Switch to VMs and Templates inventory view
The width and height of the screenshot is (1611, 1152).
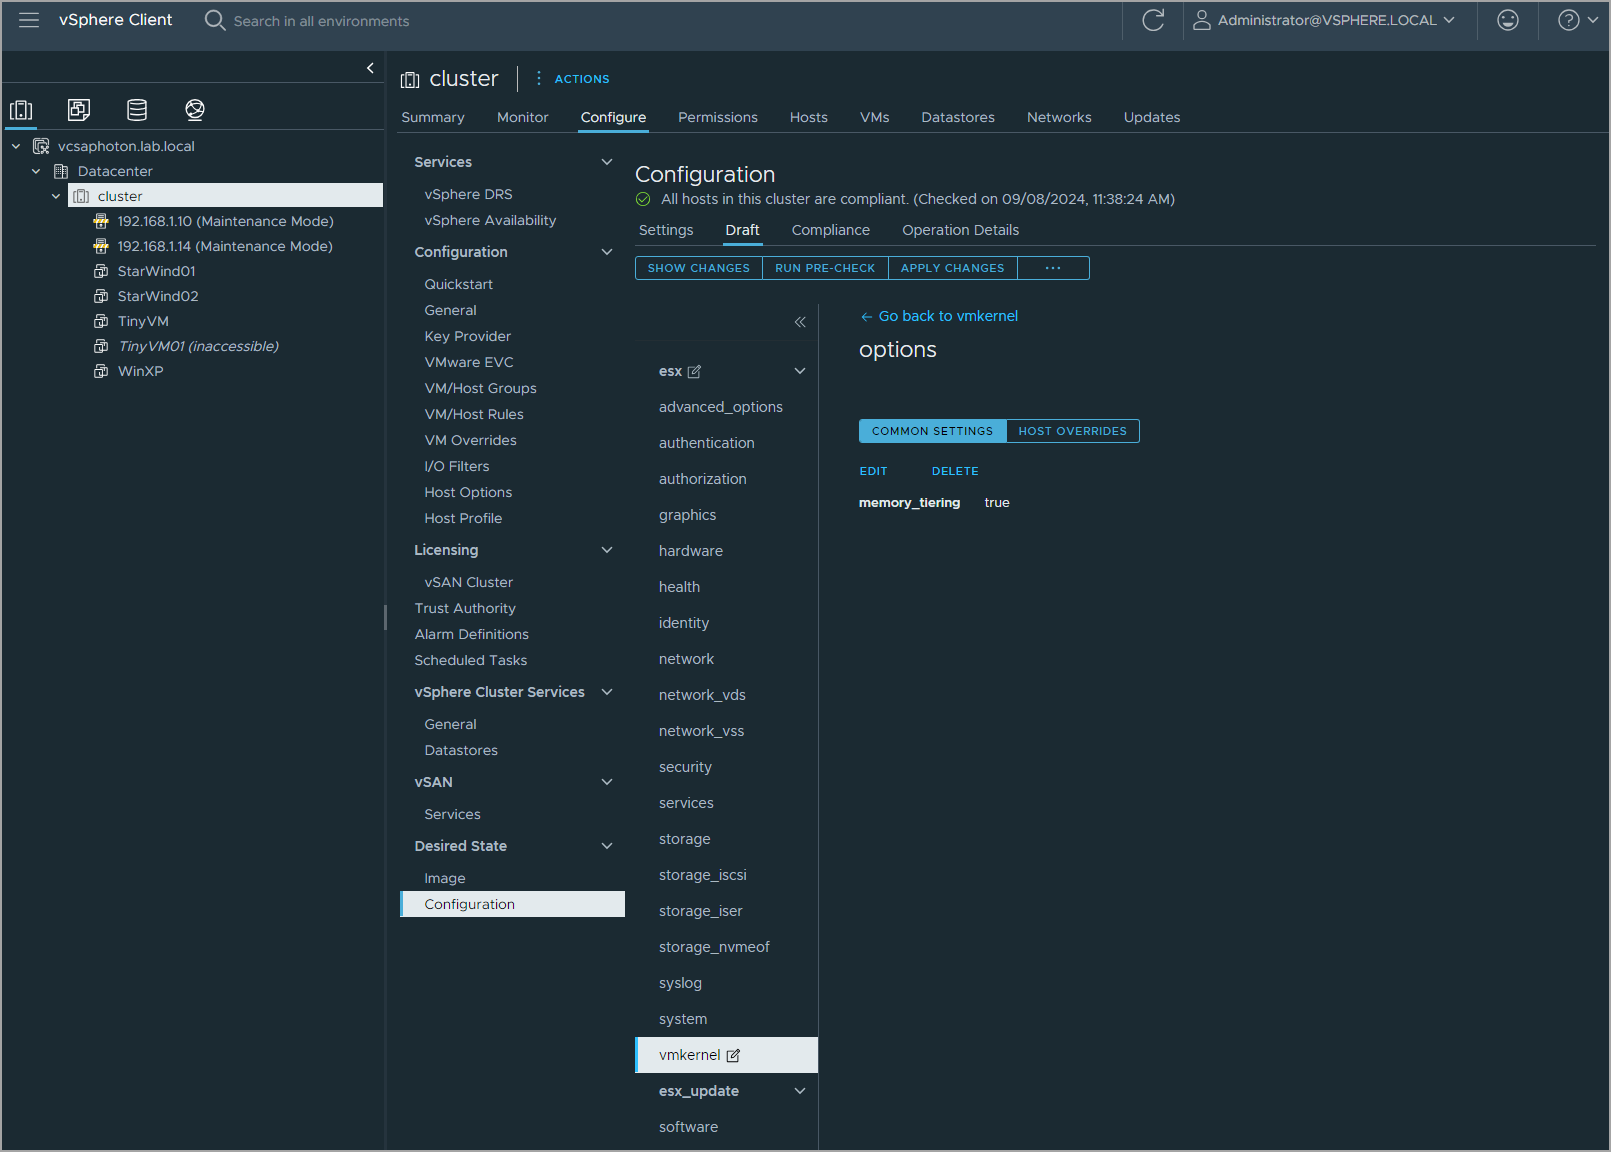point(79,110)
